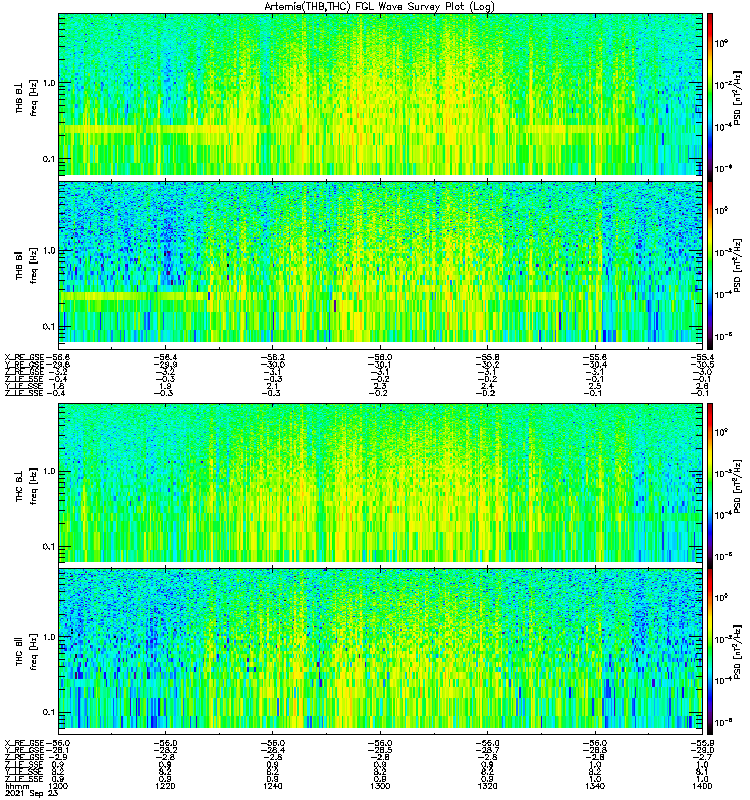Screen dimensions: 750x800
Task: Click the color bar beside the THC B-parallel panel
Action: pyautogui.click(x=710, y=652)
